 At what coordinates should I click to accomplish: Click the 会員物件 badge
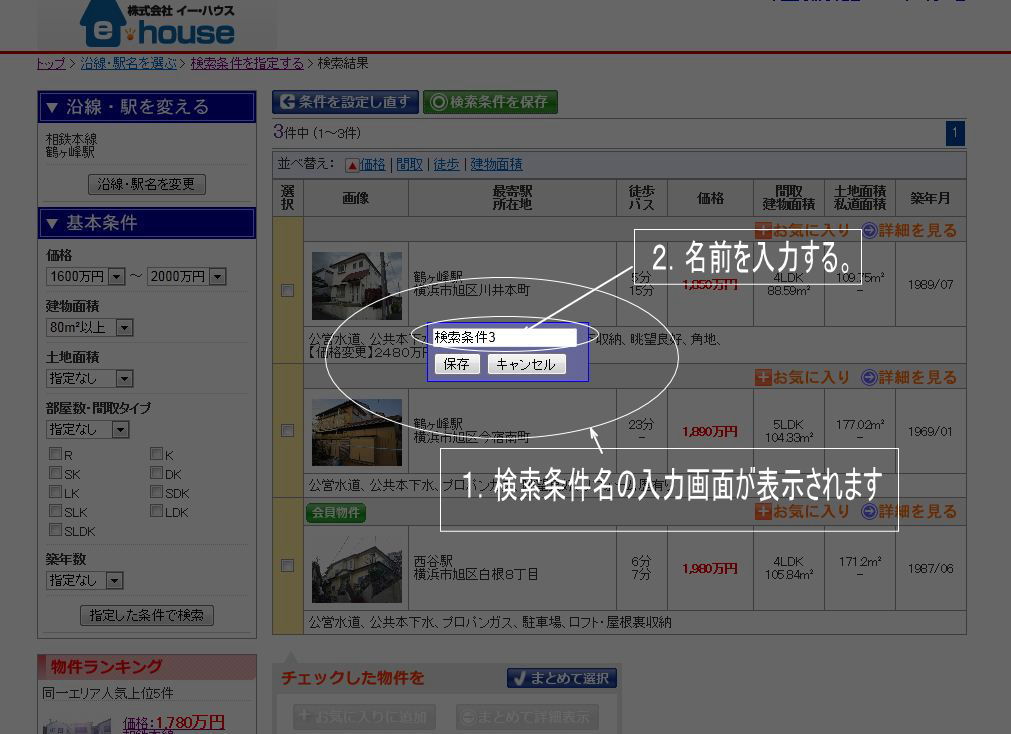[x=335, y=513]
